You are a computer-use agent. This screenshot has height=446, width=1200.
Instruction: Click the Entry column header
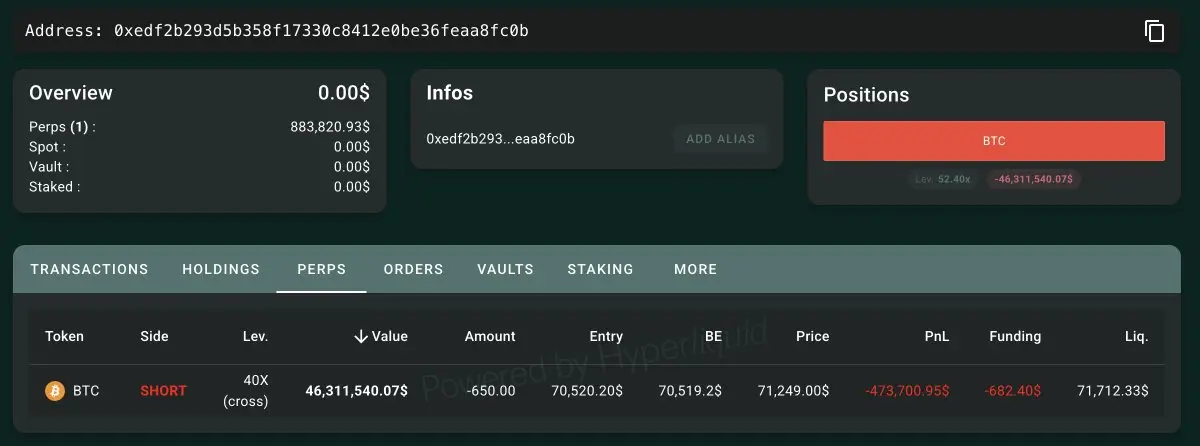pos(606,336)
